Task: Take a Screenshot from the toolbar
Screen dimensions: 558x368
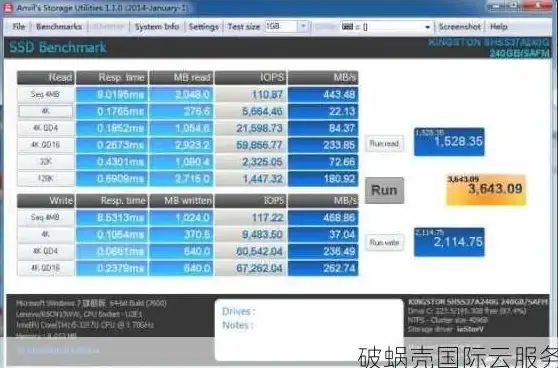Action: 459,27
